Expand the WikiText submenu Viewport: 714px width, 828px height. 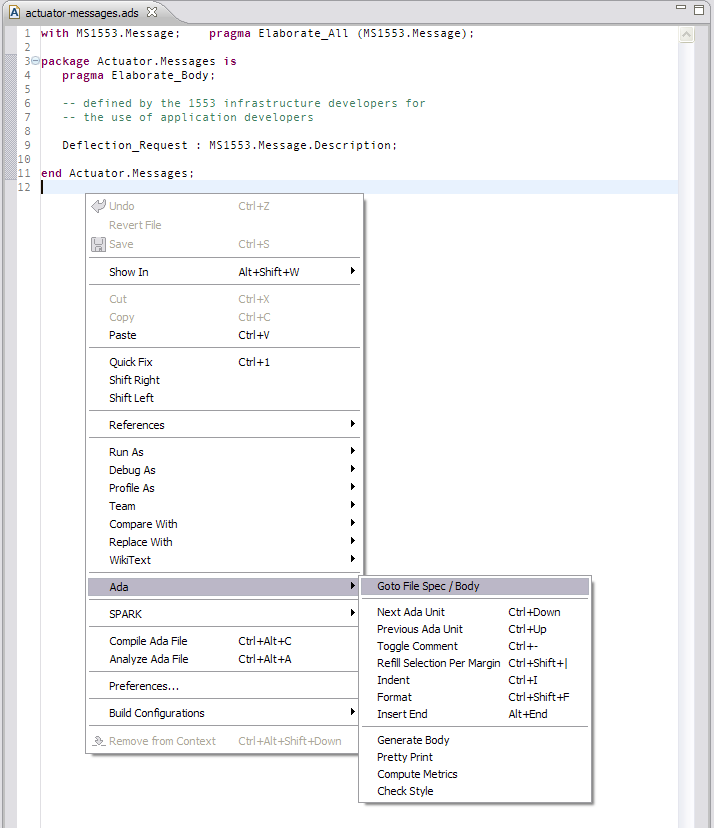224,560
